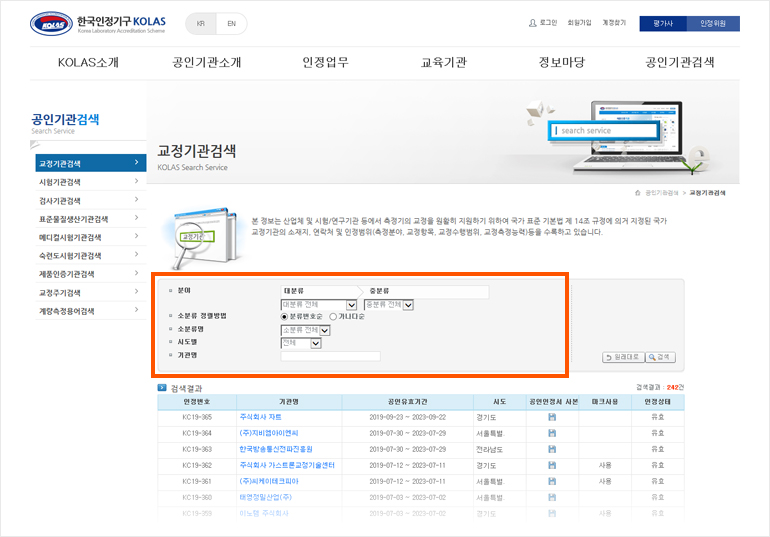Click the 로그인 person icon
The height and width of the screenshot is (537, 770).
533,23
